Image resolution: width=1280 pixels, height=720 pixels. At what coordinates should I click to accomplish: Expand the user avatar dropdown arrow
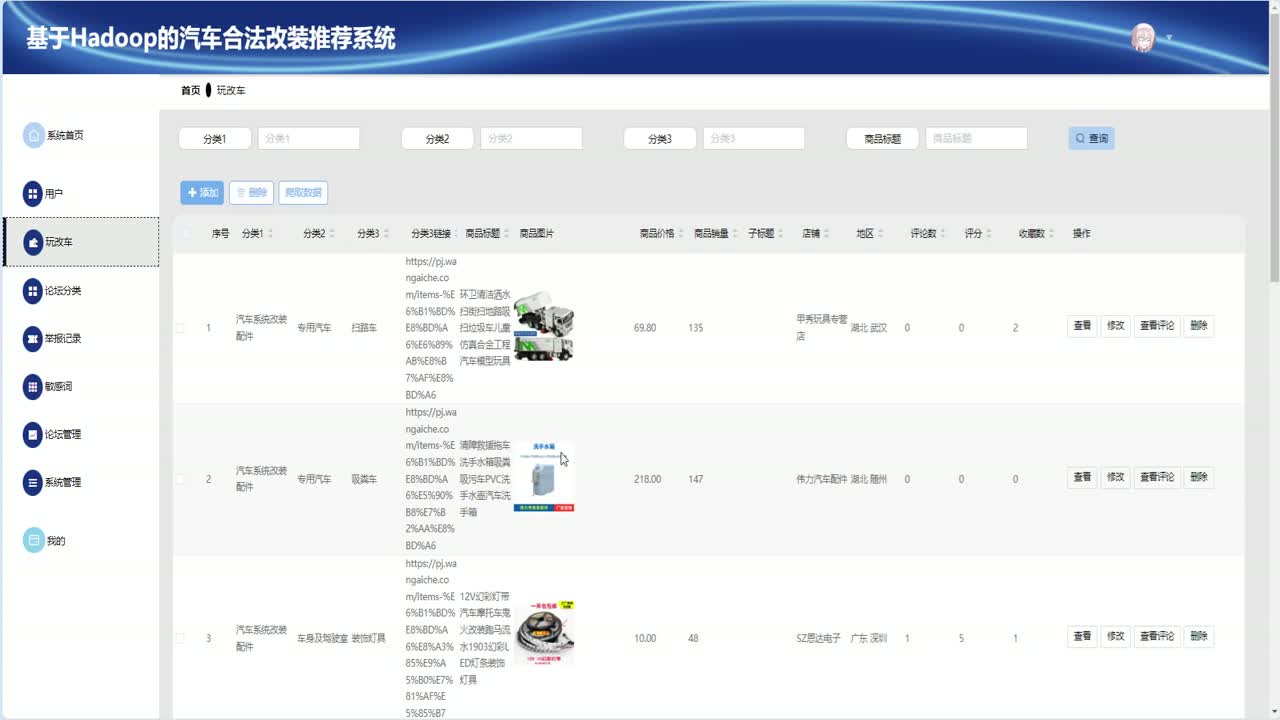tap(1169, 38)
